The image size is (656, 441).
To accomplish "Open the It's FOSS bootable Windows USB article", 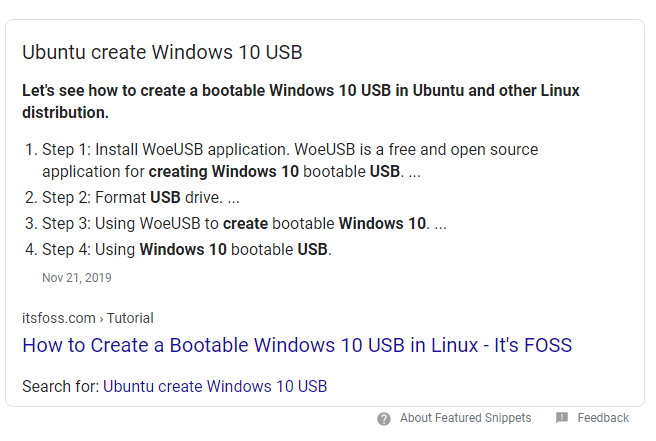I will click(x=297, y=345).
